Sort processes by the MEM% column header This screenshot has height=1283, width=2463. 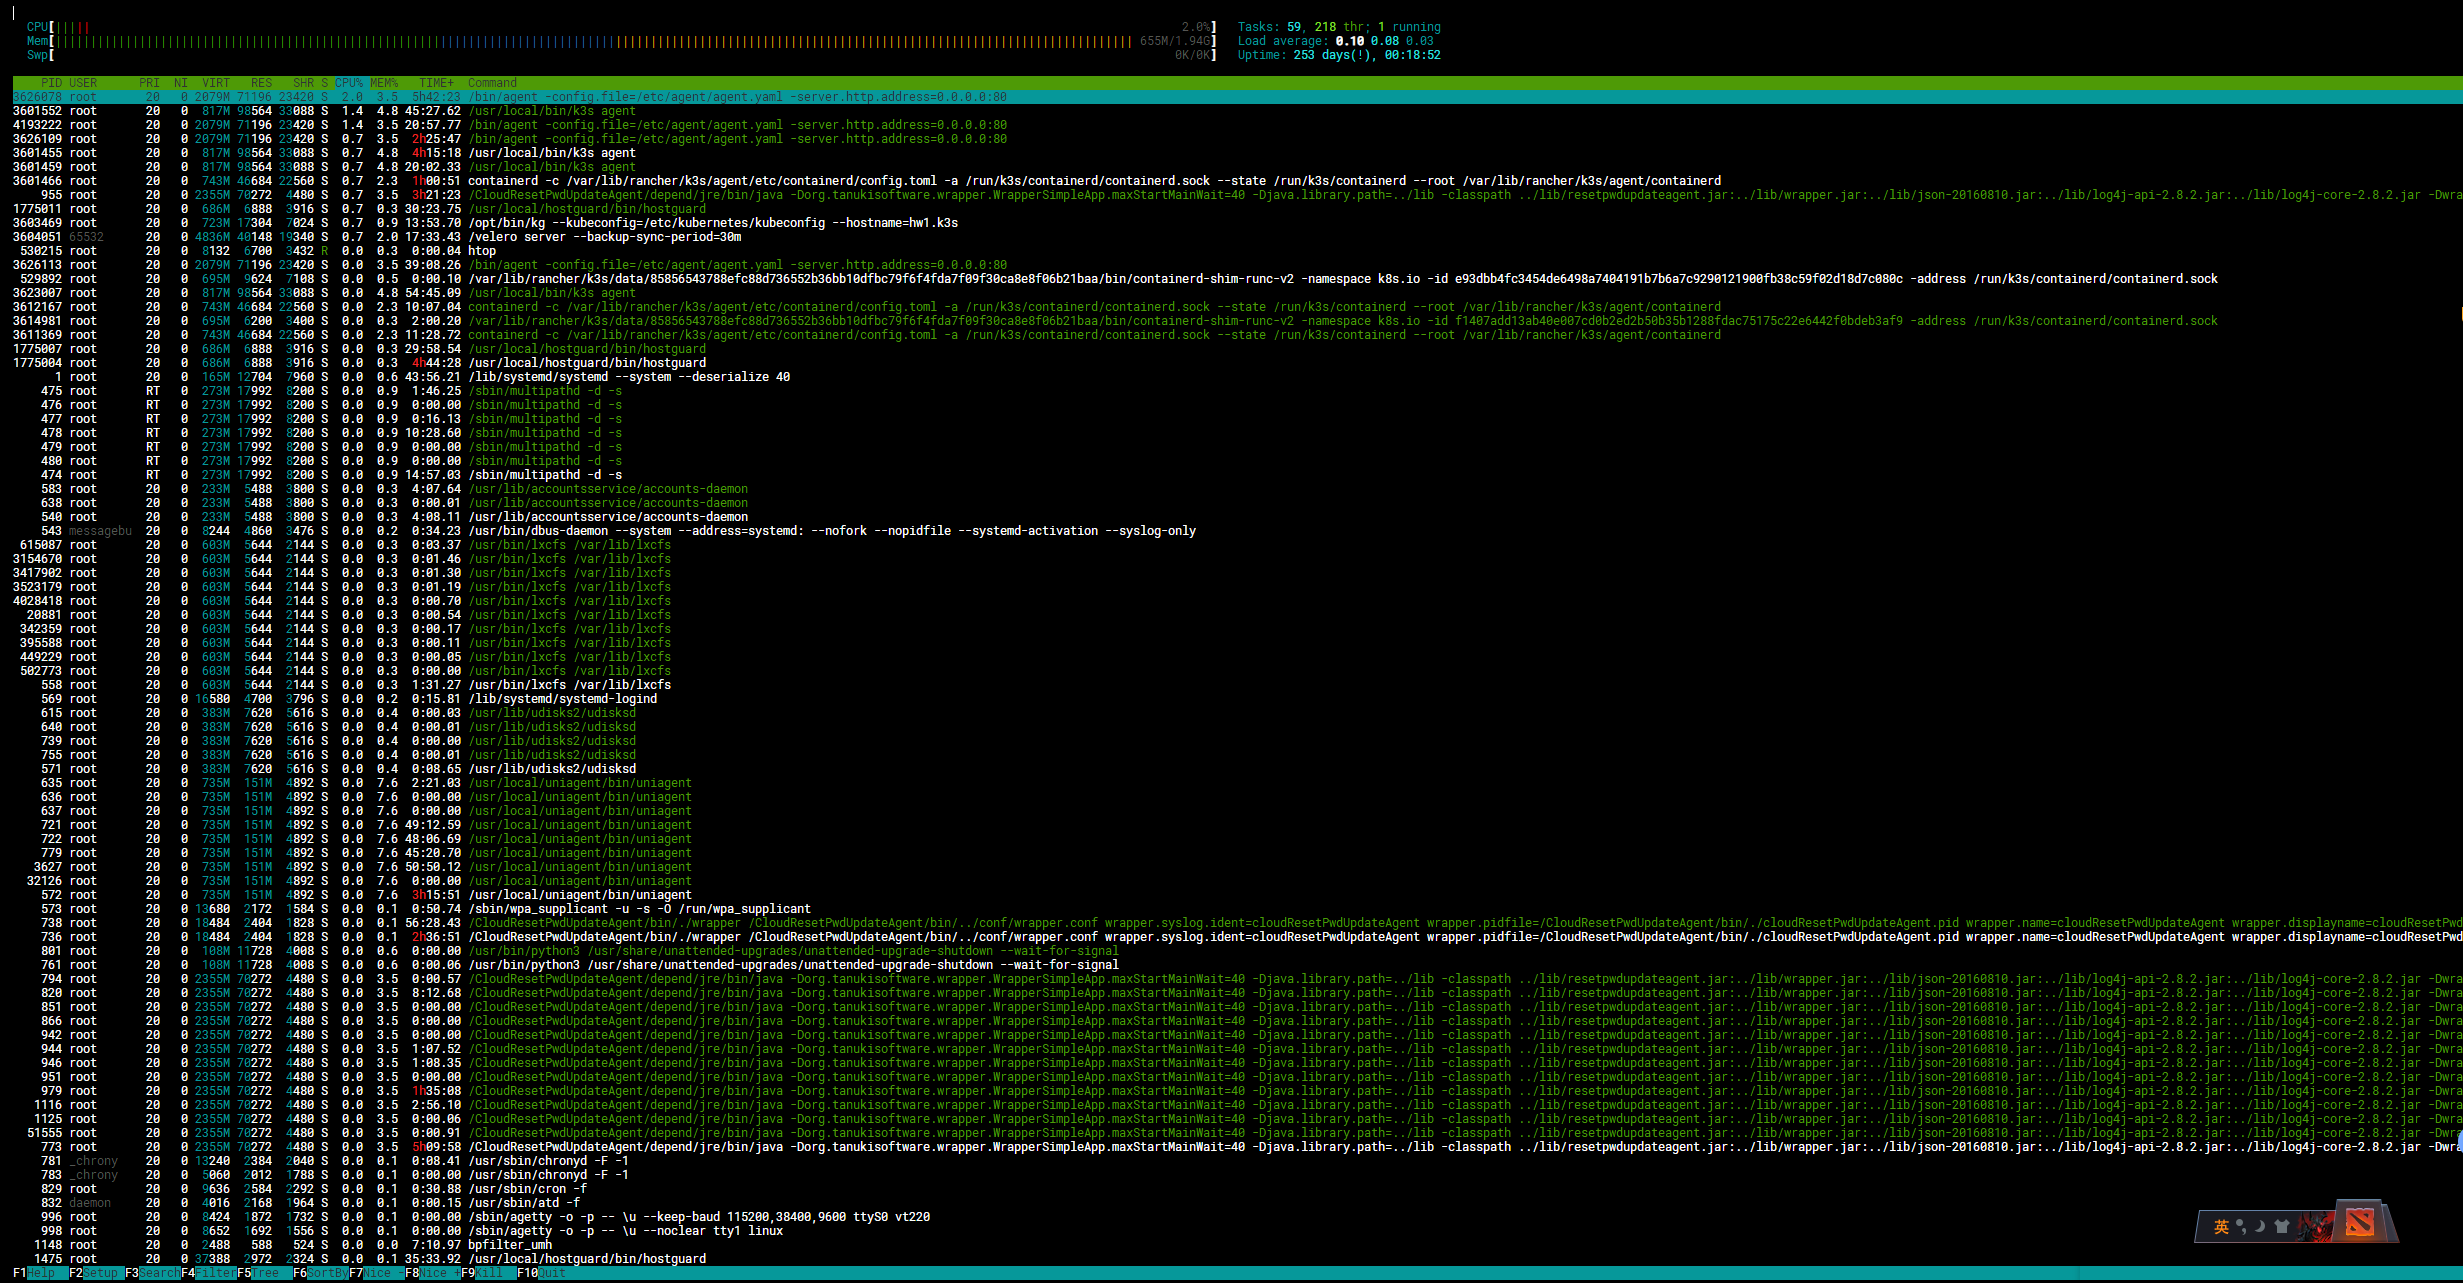click(x=383, y=83)
